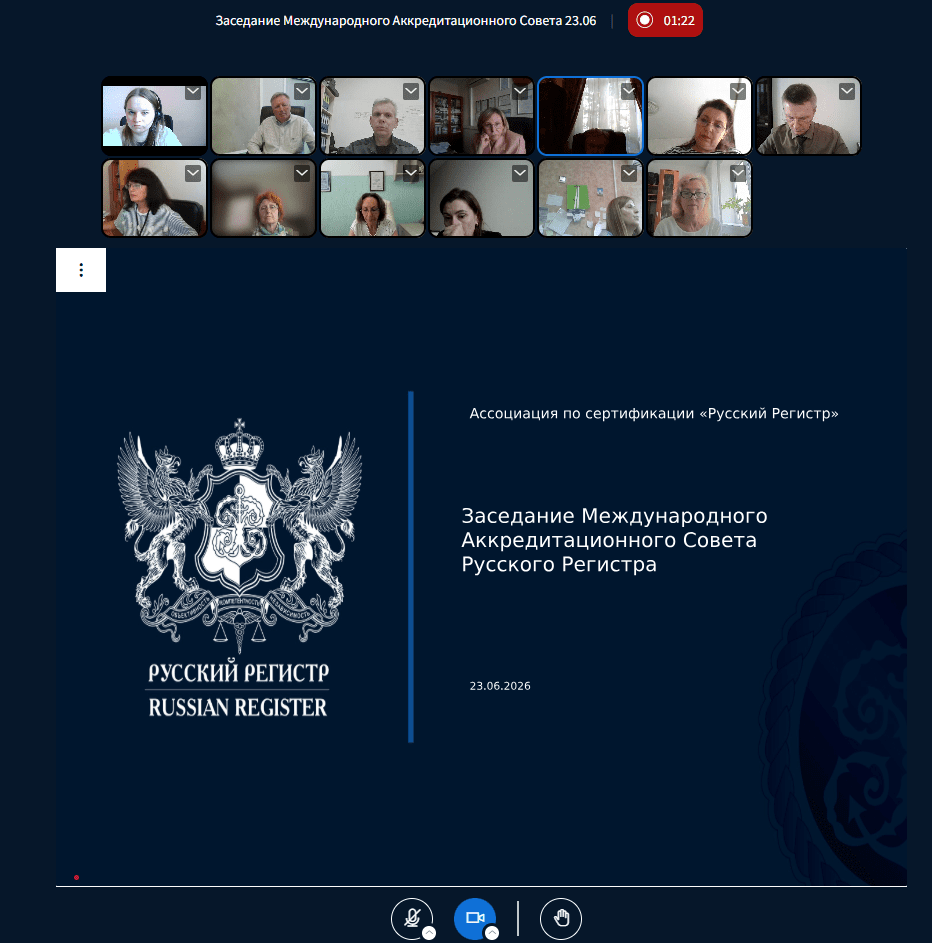Open dropdown on the headset-wearing woman's video

[x=193, y=92]
